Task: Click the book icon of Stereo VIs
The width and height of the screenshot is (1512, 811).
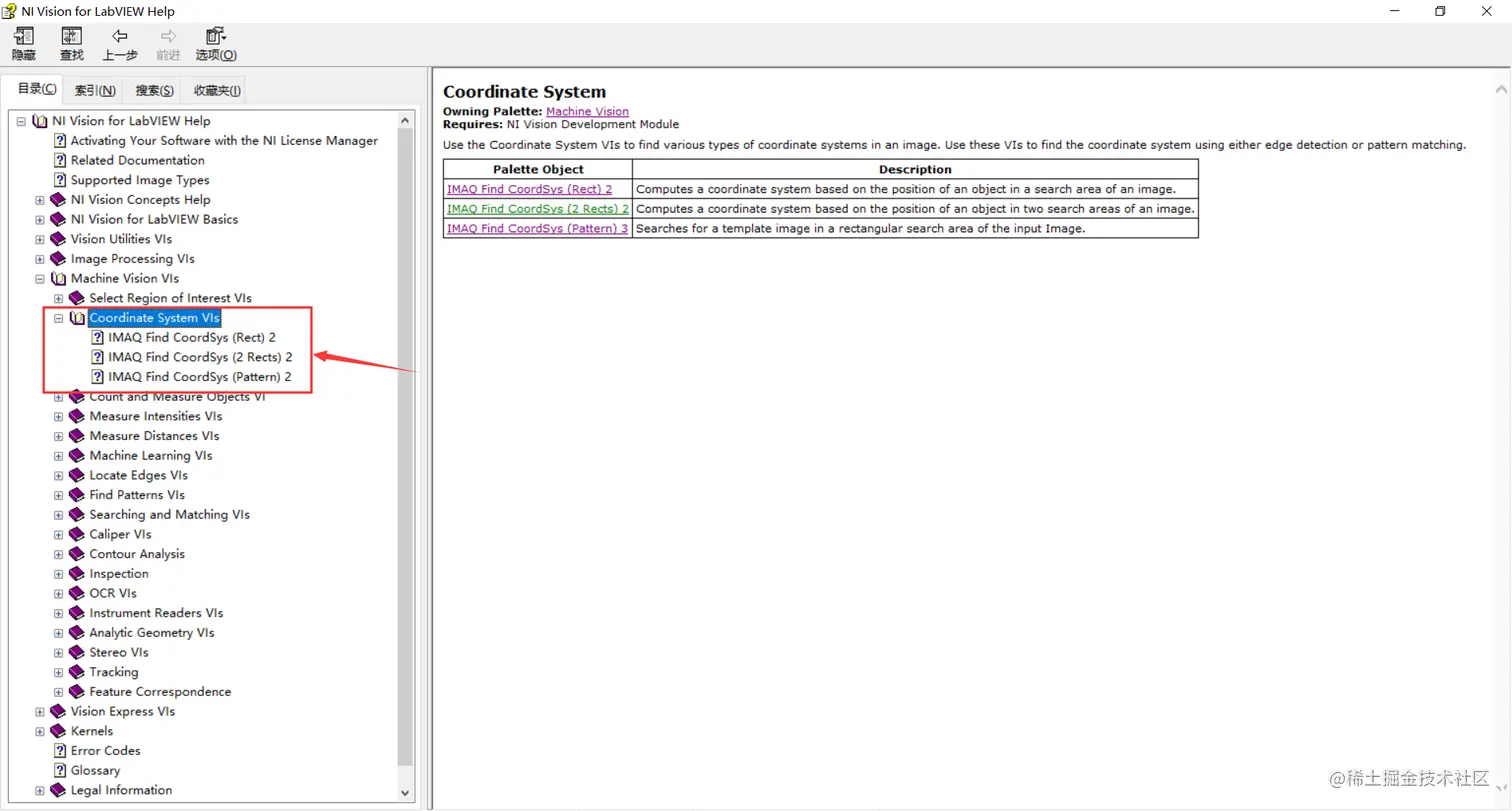Action: [x=77, y=653]
